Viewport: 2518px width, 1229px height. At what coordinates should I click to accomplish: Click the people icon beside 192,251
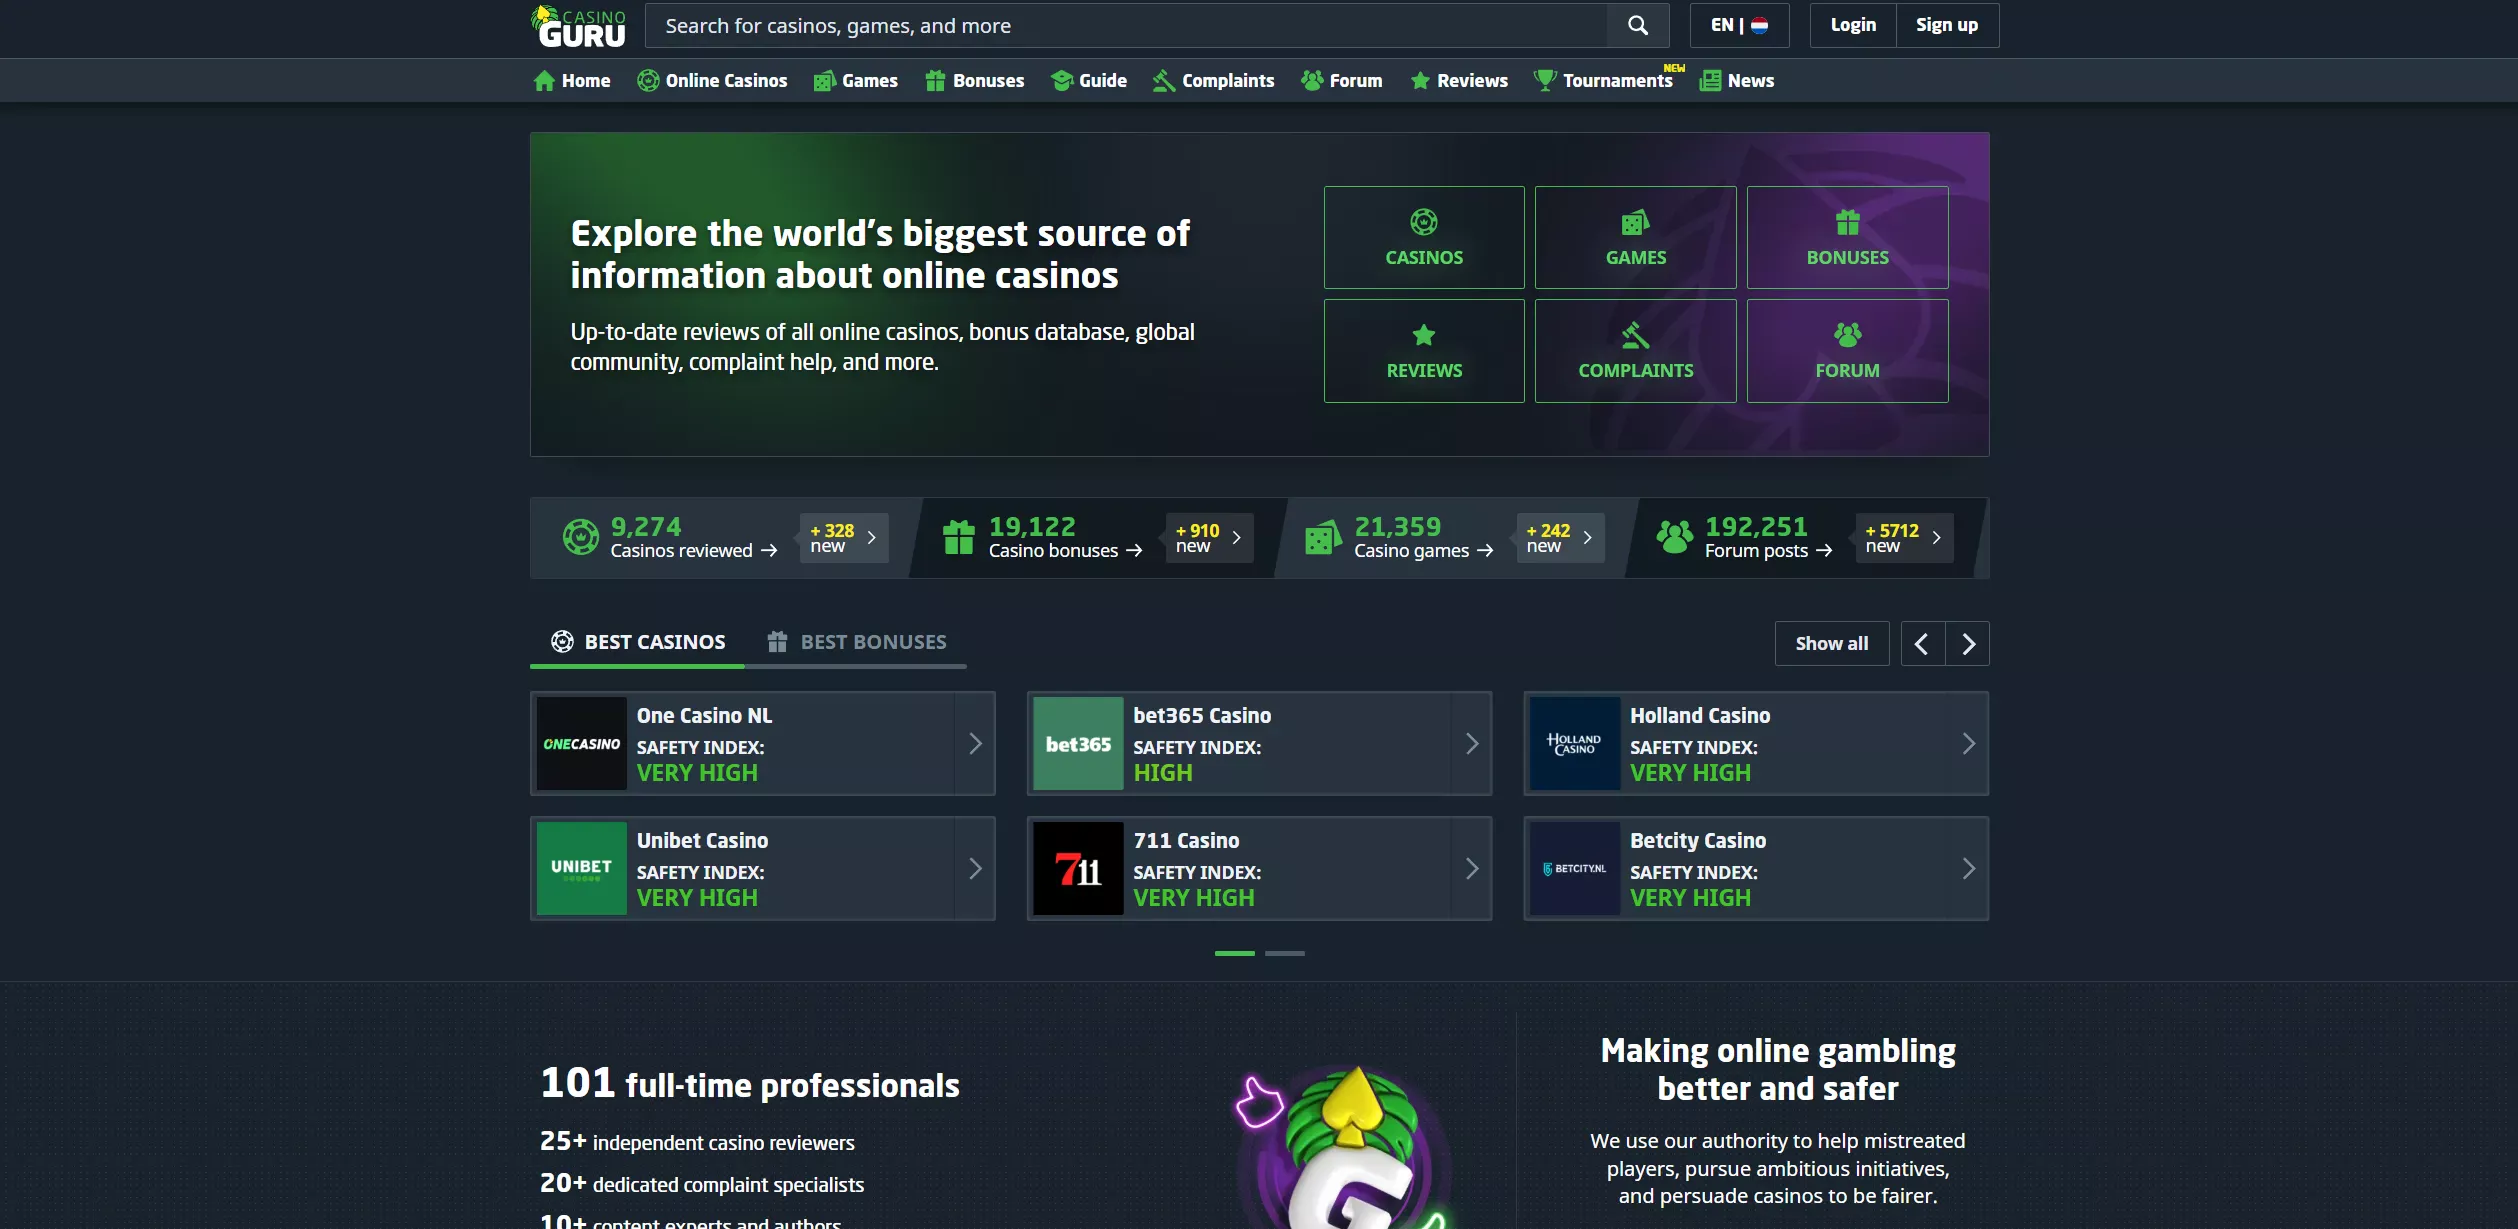[1674, 537]
